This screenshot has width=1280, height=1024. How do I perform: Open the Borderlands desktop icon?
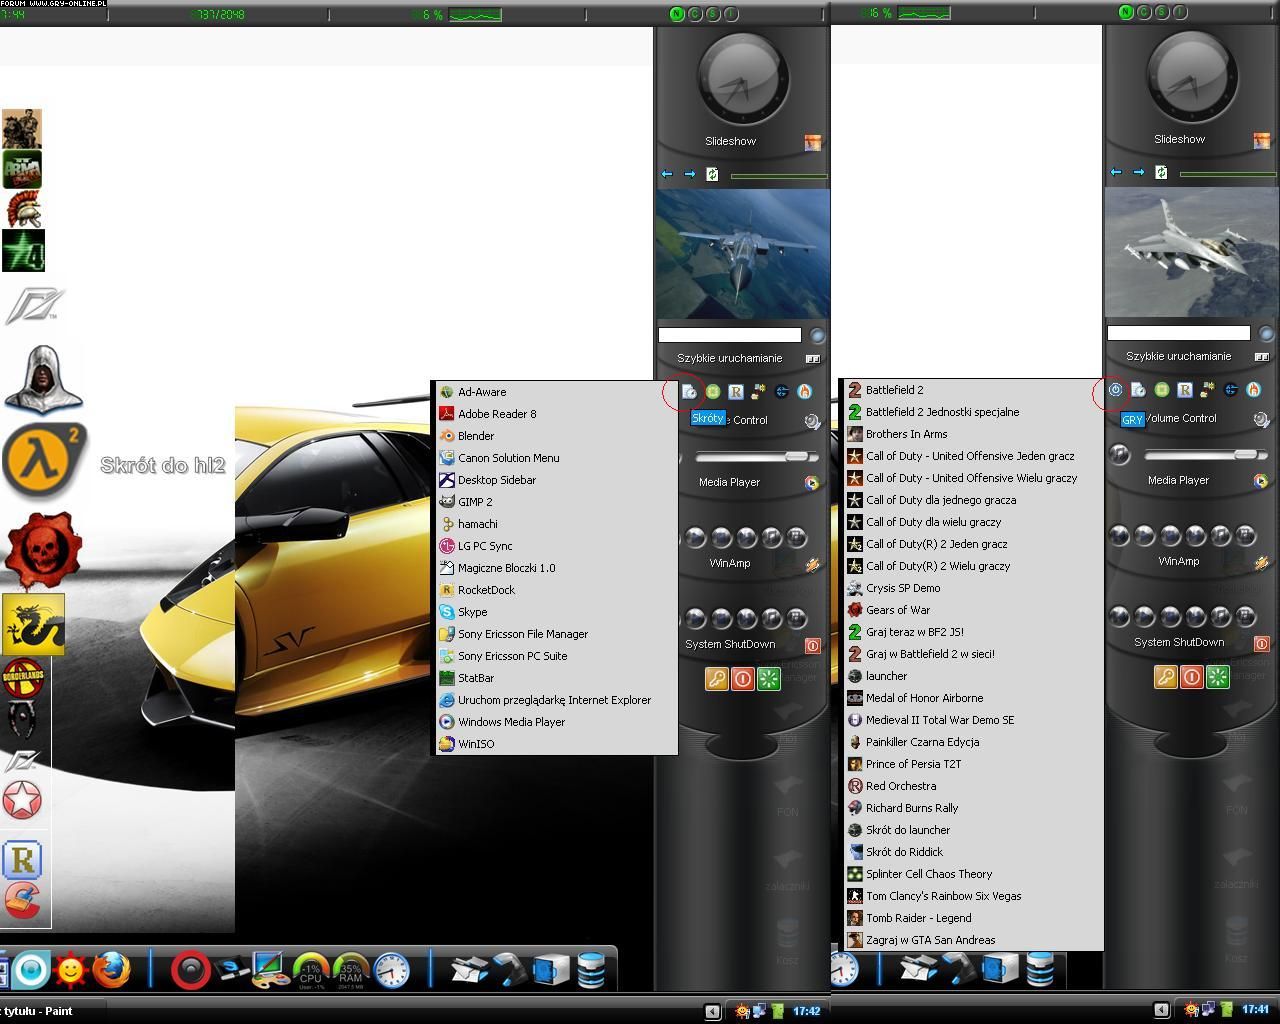pyautogui.click(x=22, y=677)
